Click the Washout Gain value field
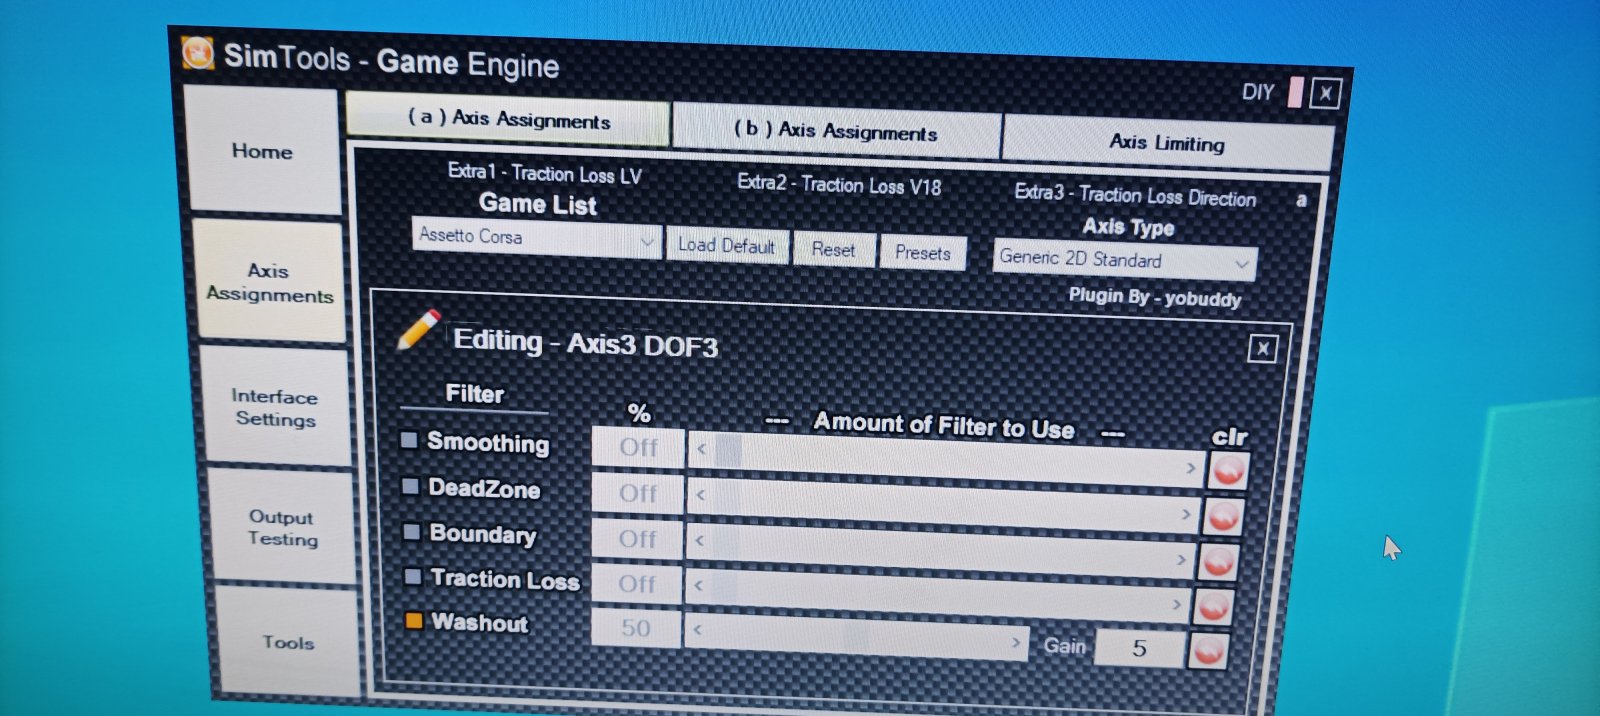 click(x=1139, y=649)
